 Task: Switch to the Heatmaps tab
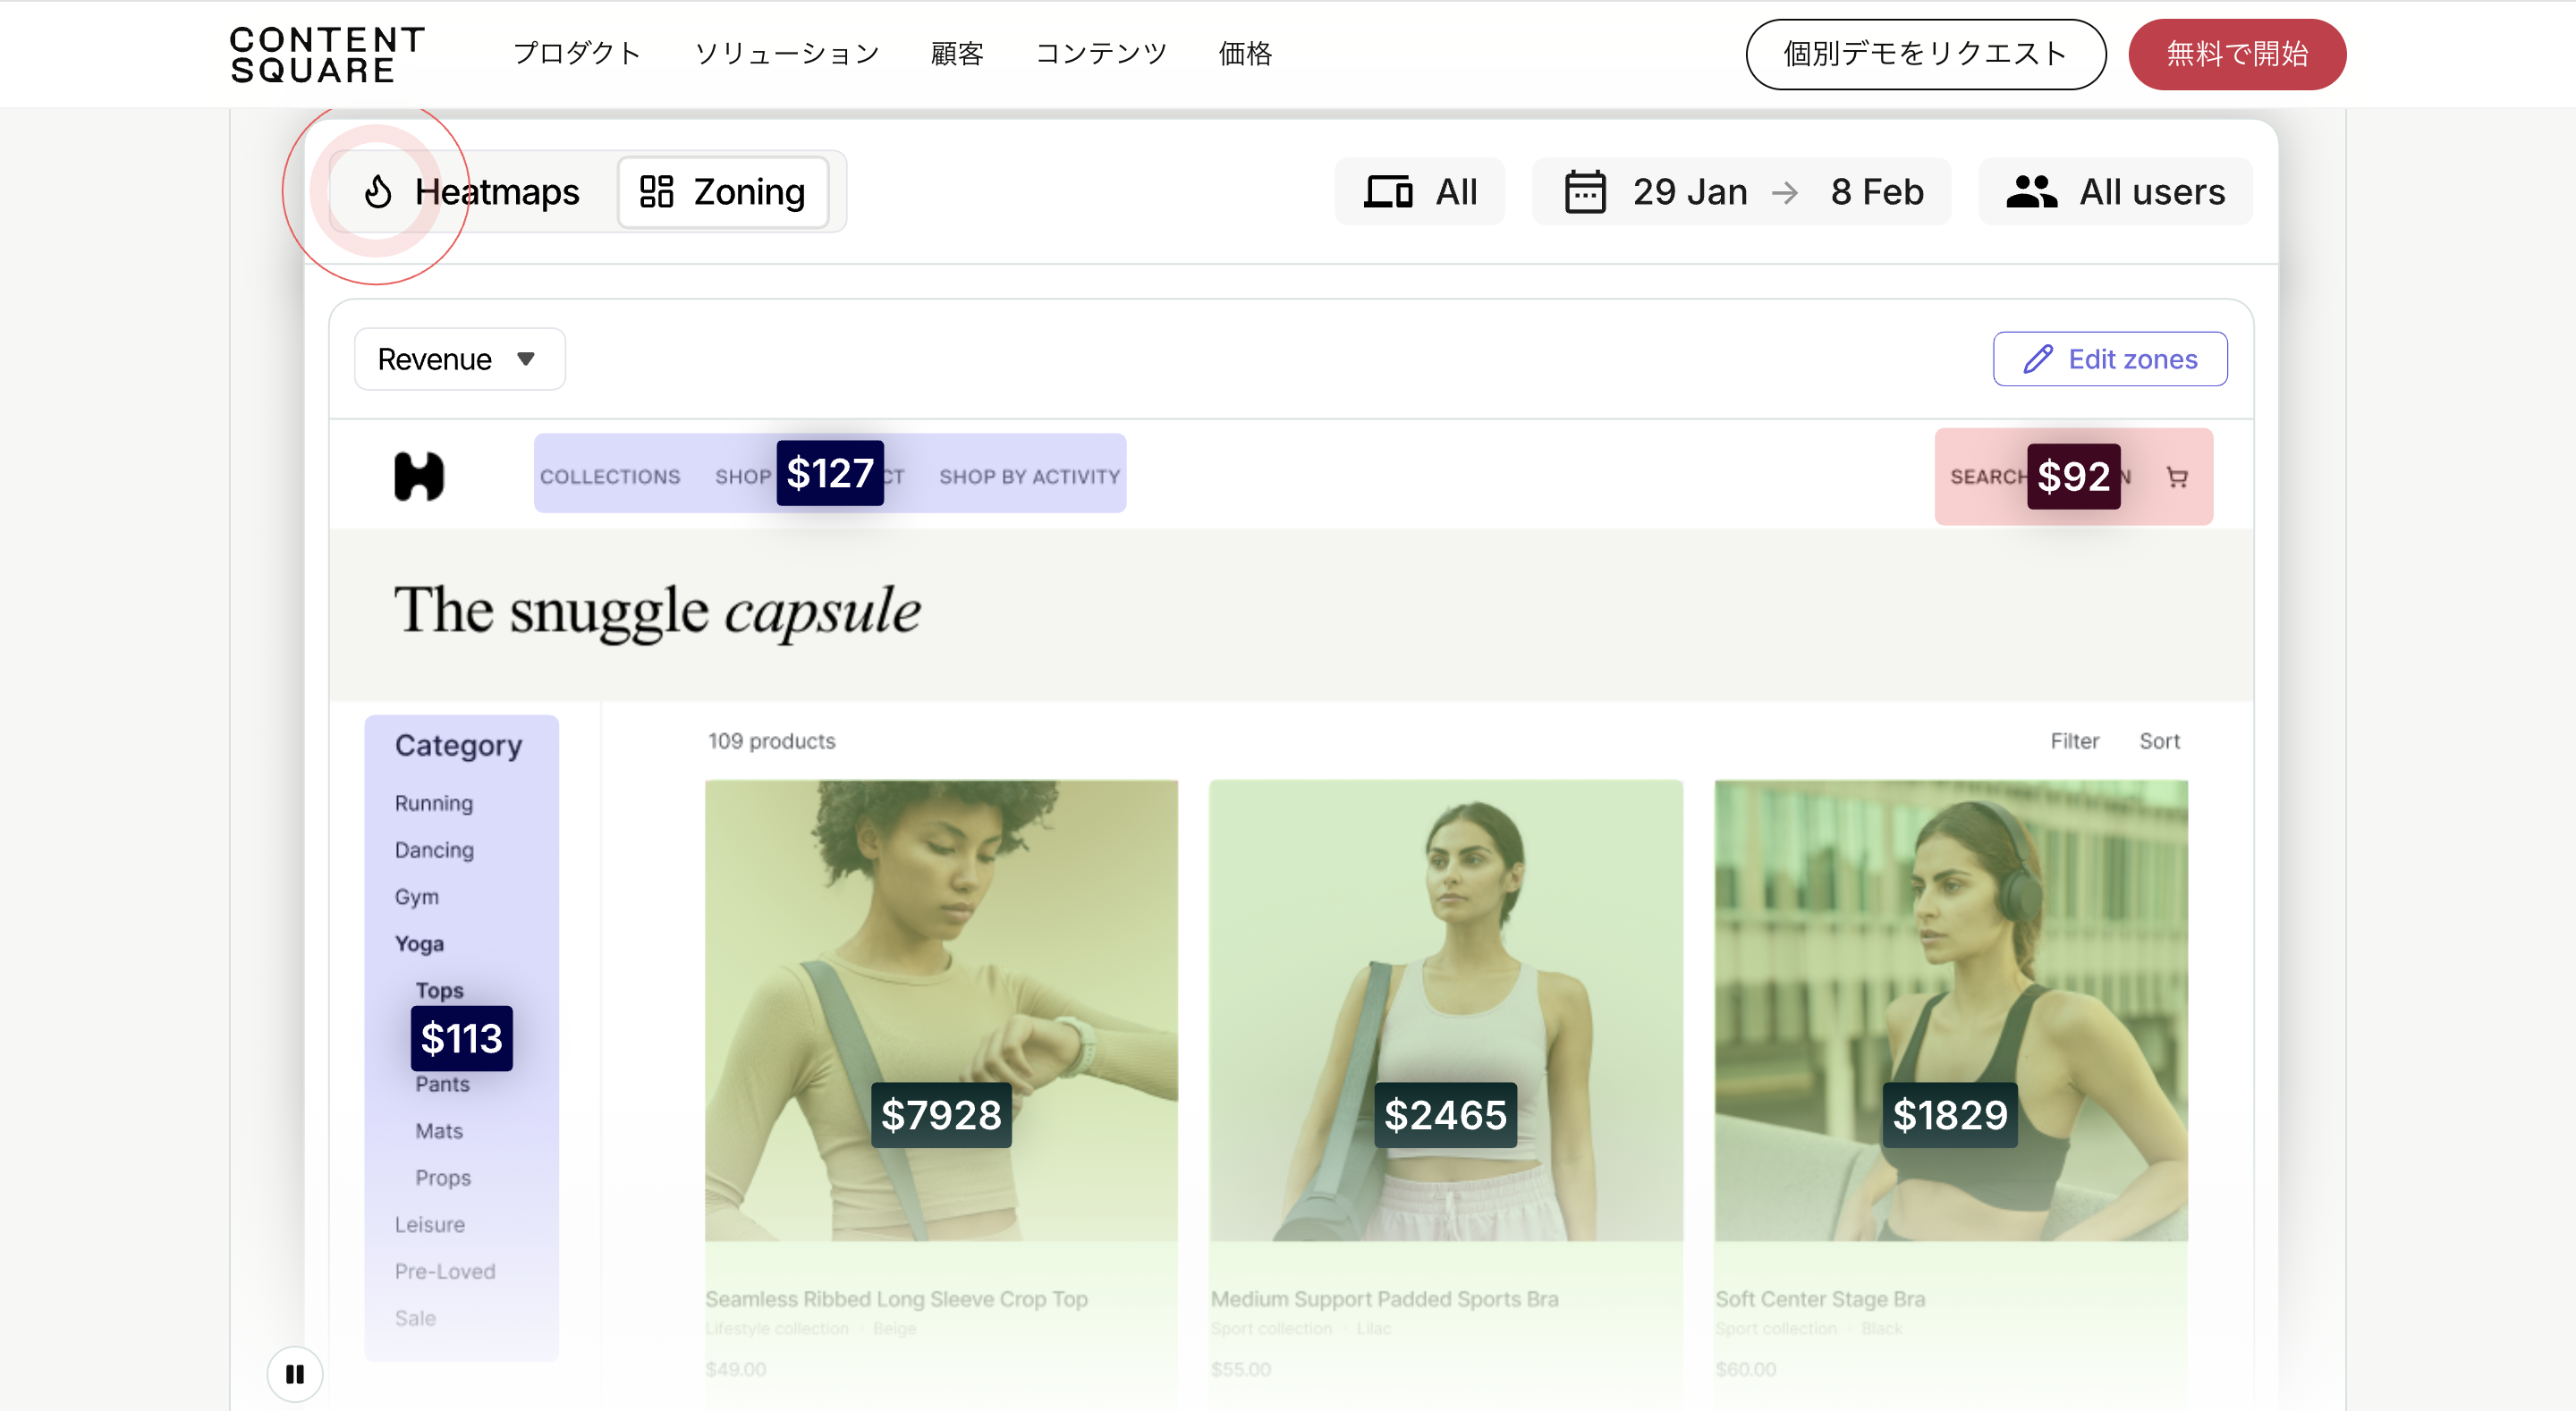[471, 192]
